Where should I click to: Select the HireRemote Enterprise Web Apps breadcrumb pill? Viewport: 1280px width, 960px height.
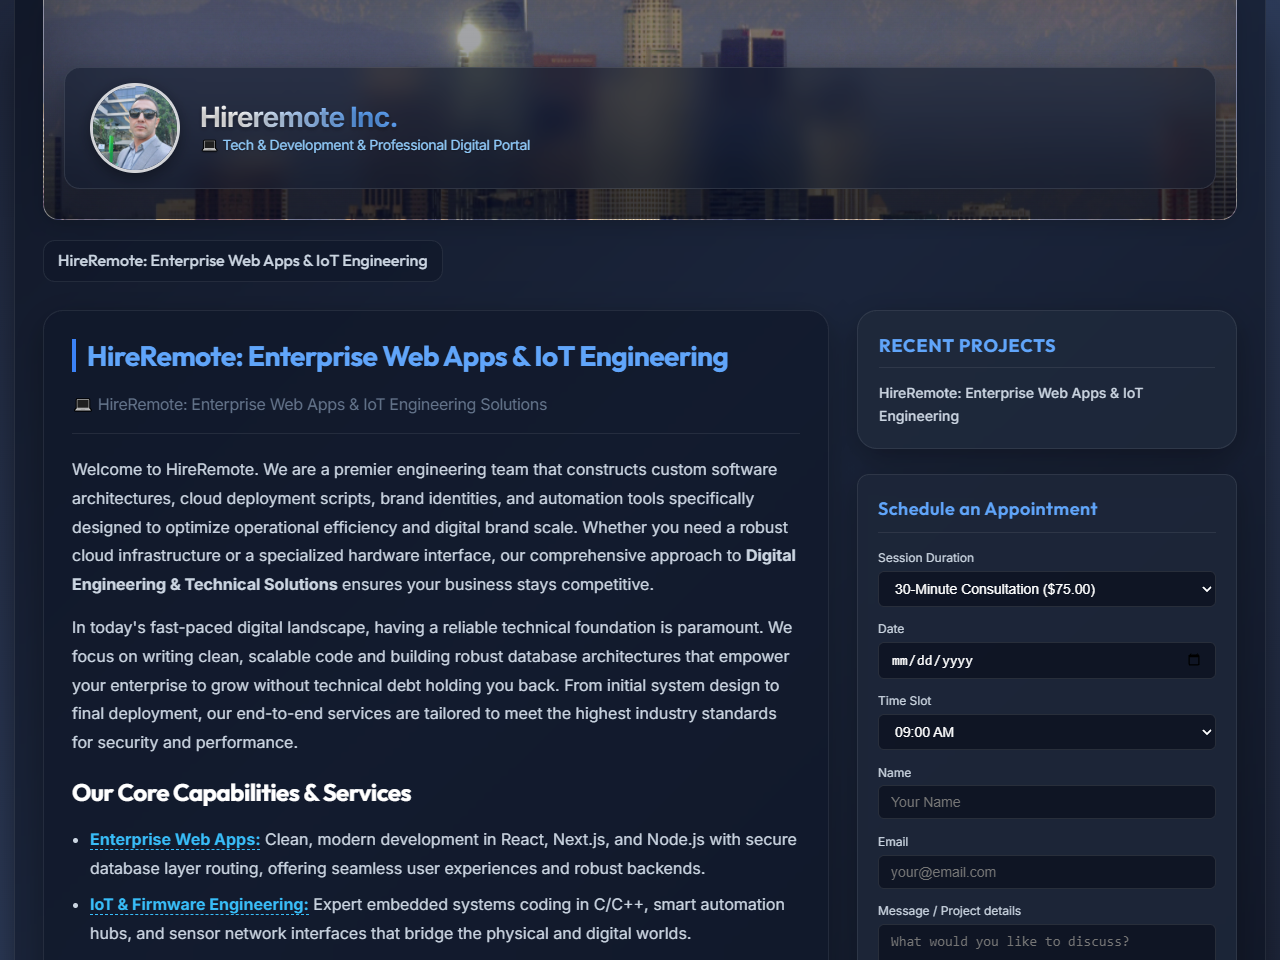(243, 261)
